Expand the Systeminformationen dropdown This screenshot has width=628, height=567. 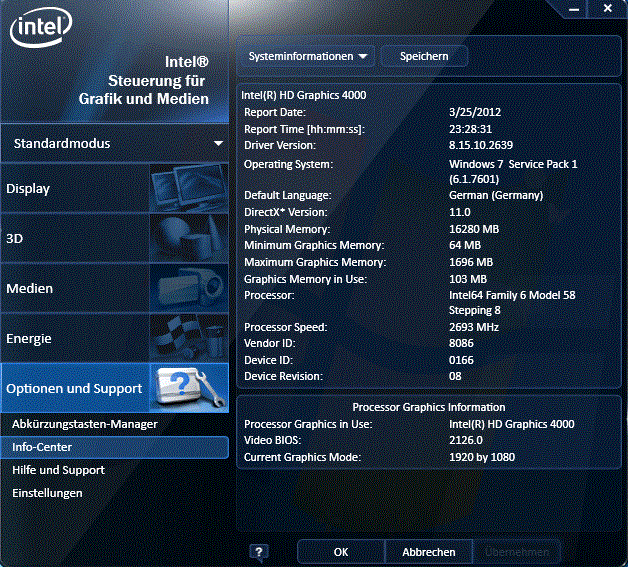(x=307, y=57)
